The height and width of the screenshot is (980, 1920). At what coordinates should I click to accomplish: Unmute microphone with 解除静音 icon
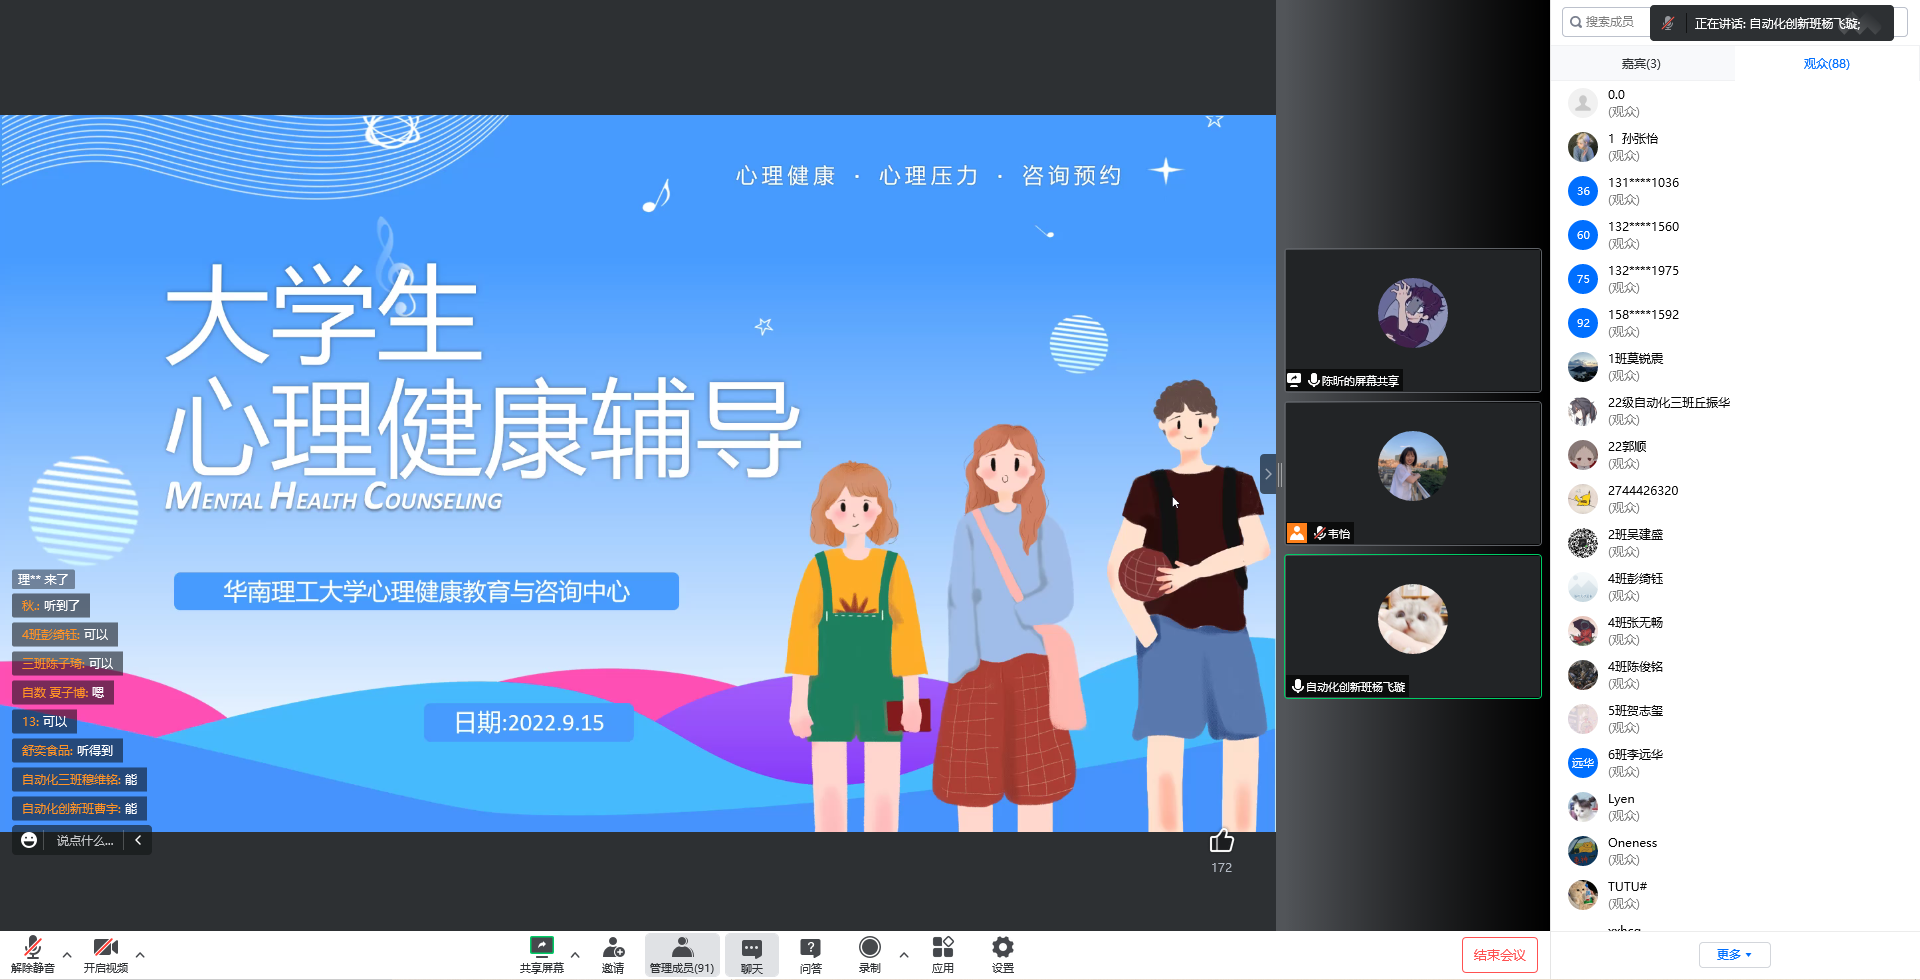point(32,954)
